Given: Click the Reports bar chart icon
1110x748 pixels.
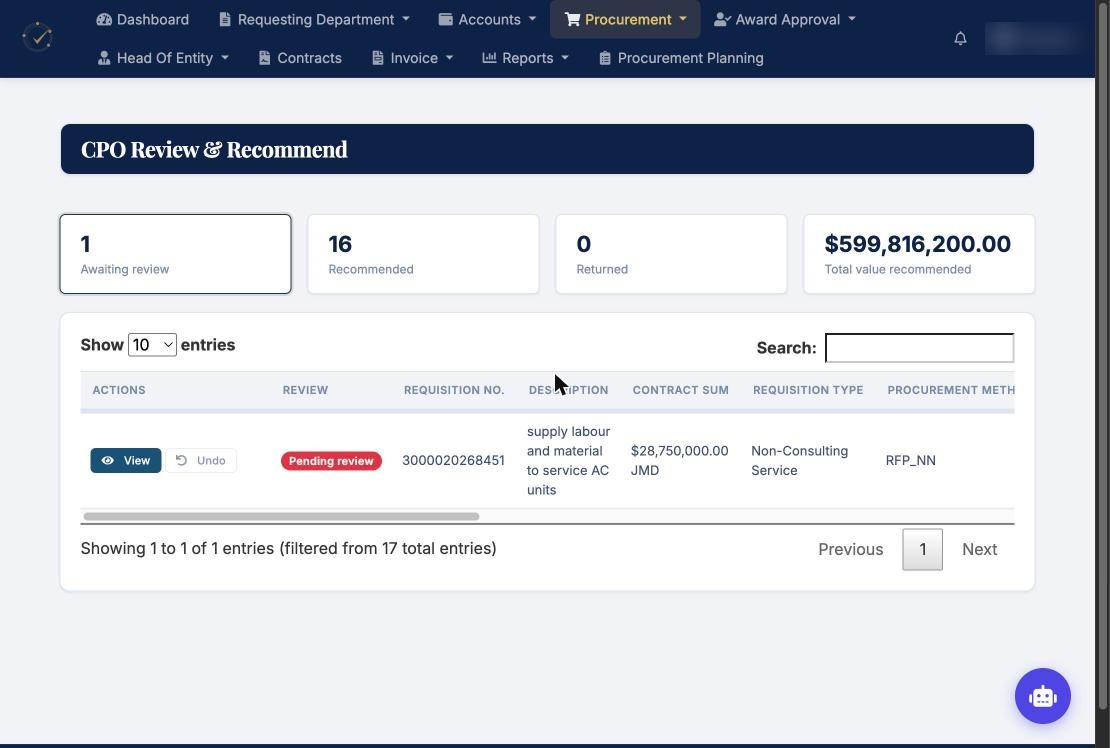Looking at the screenshot, I should coord(489,57).
